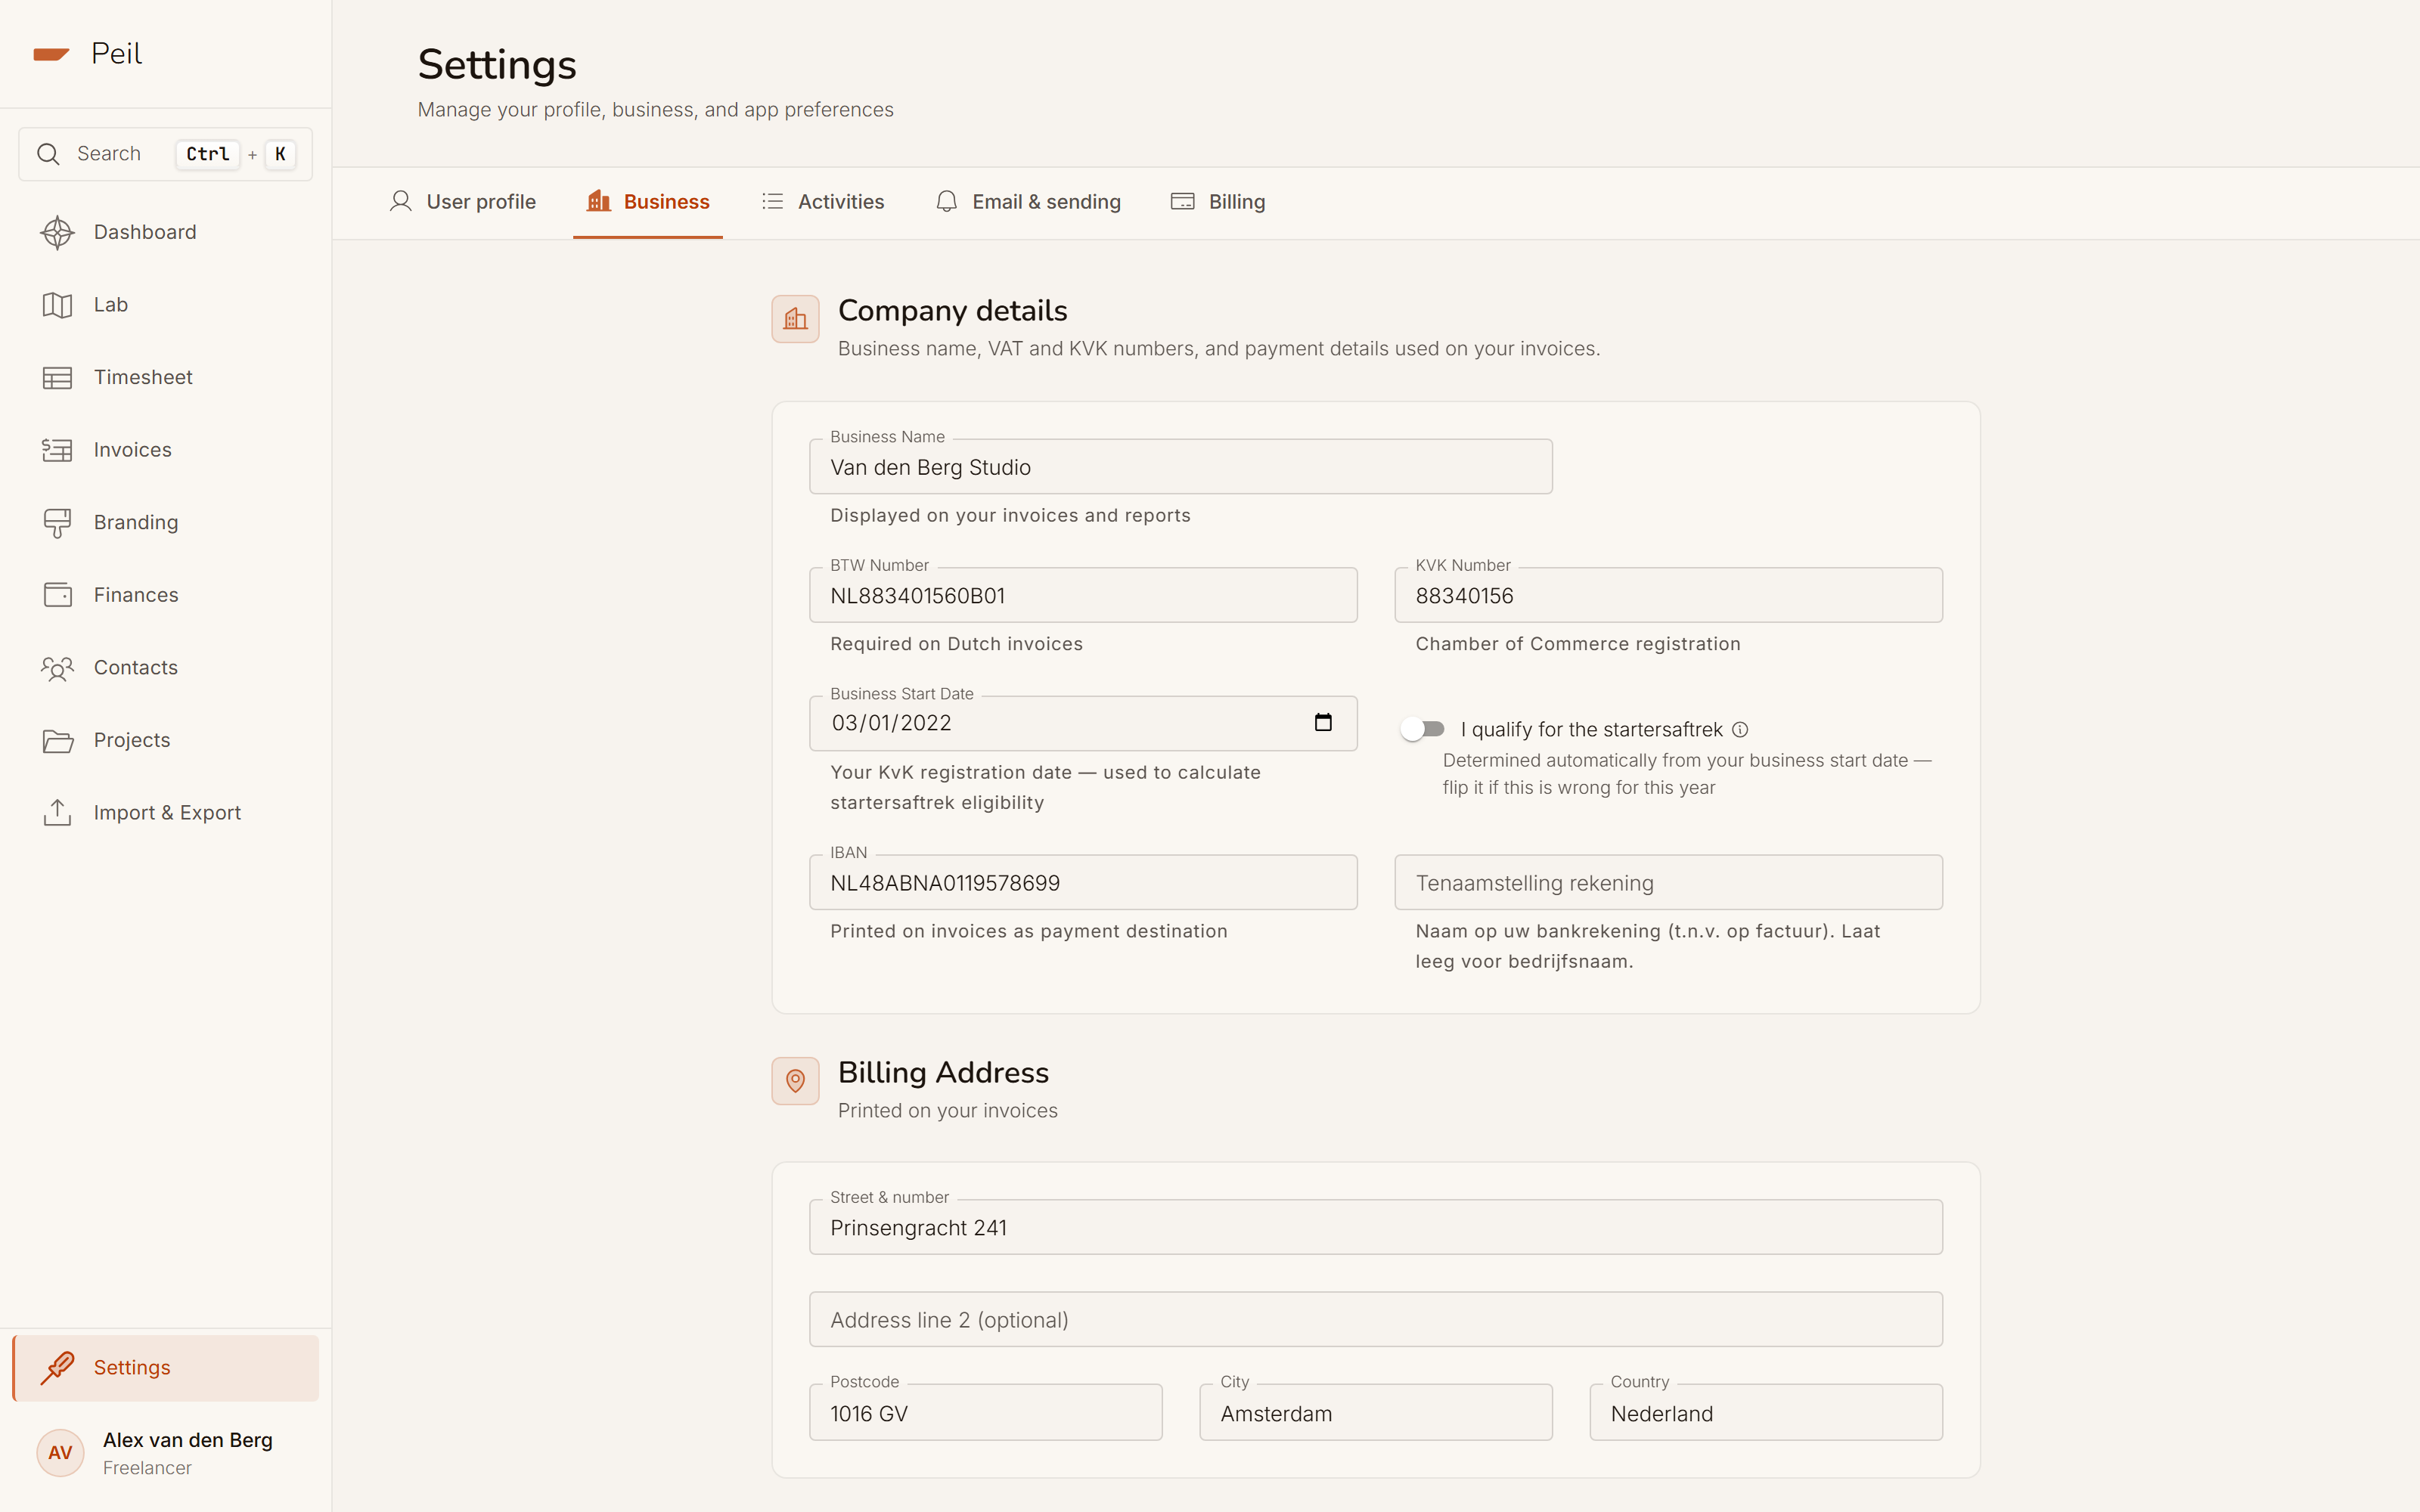Select the Business tab
This screenshot has height=1512, width=2420.
[648, 202]
